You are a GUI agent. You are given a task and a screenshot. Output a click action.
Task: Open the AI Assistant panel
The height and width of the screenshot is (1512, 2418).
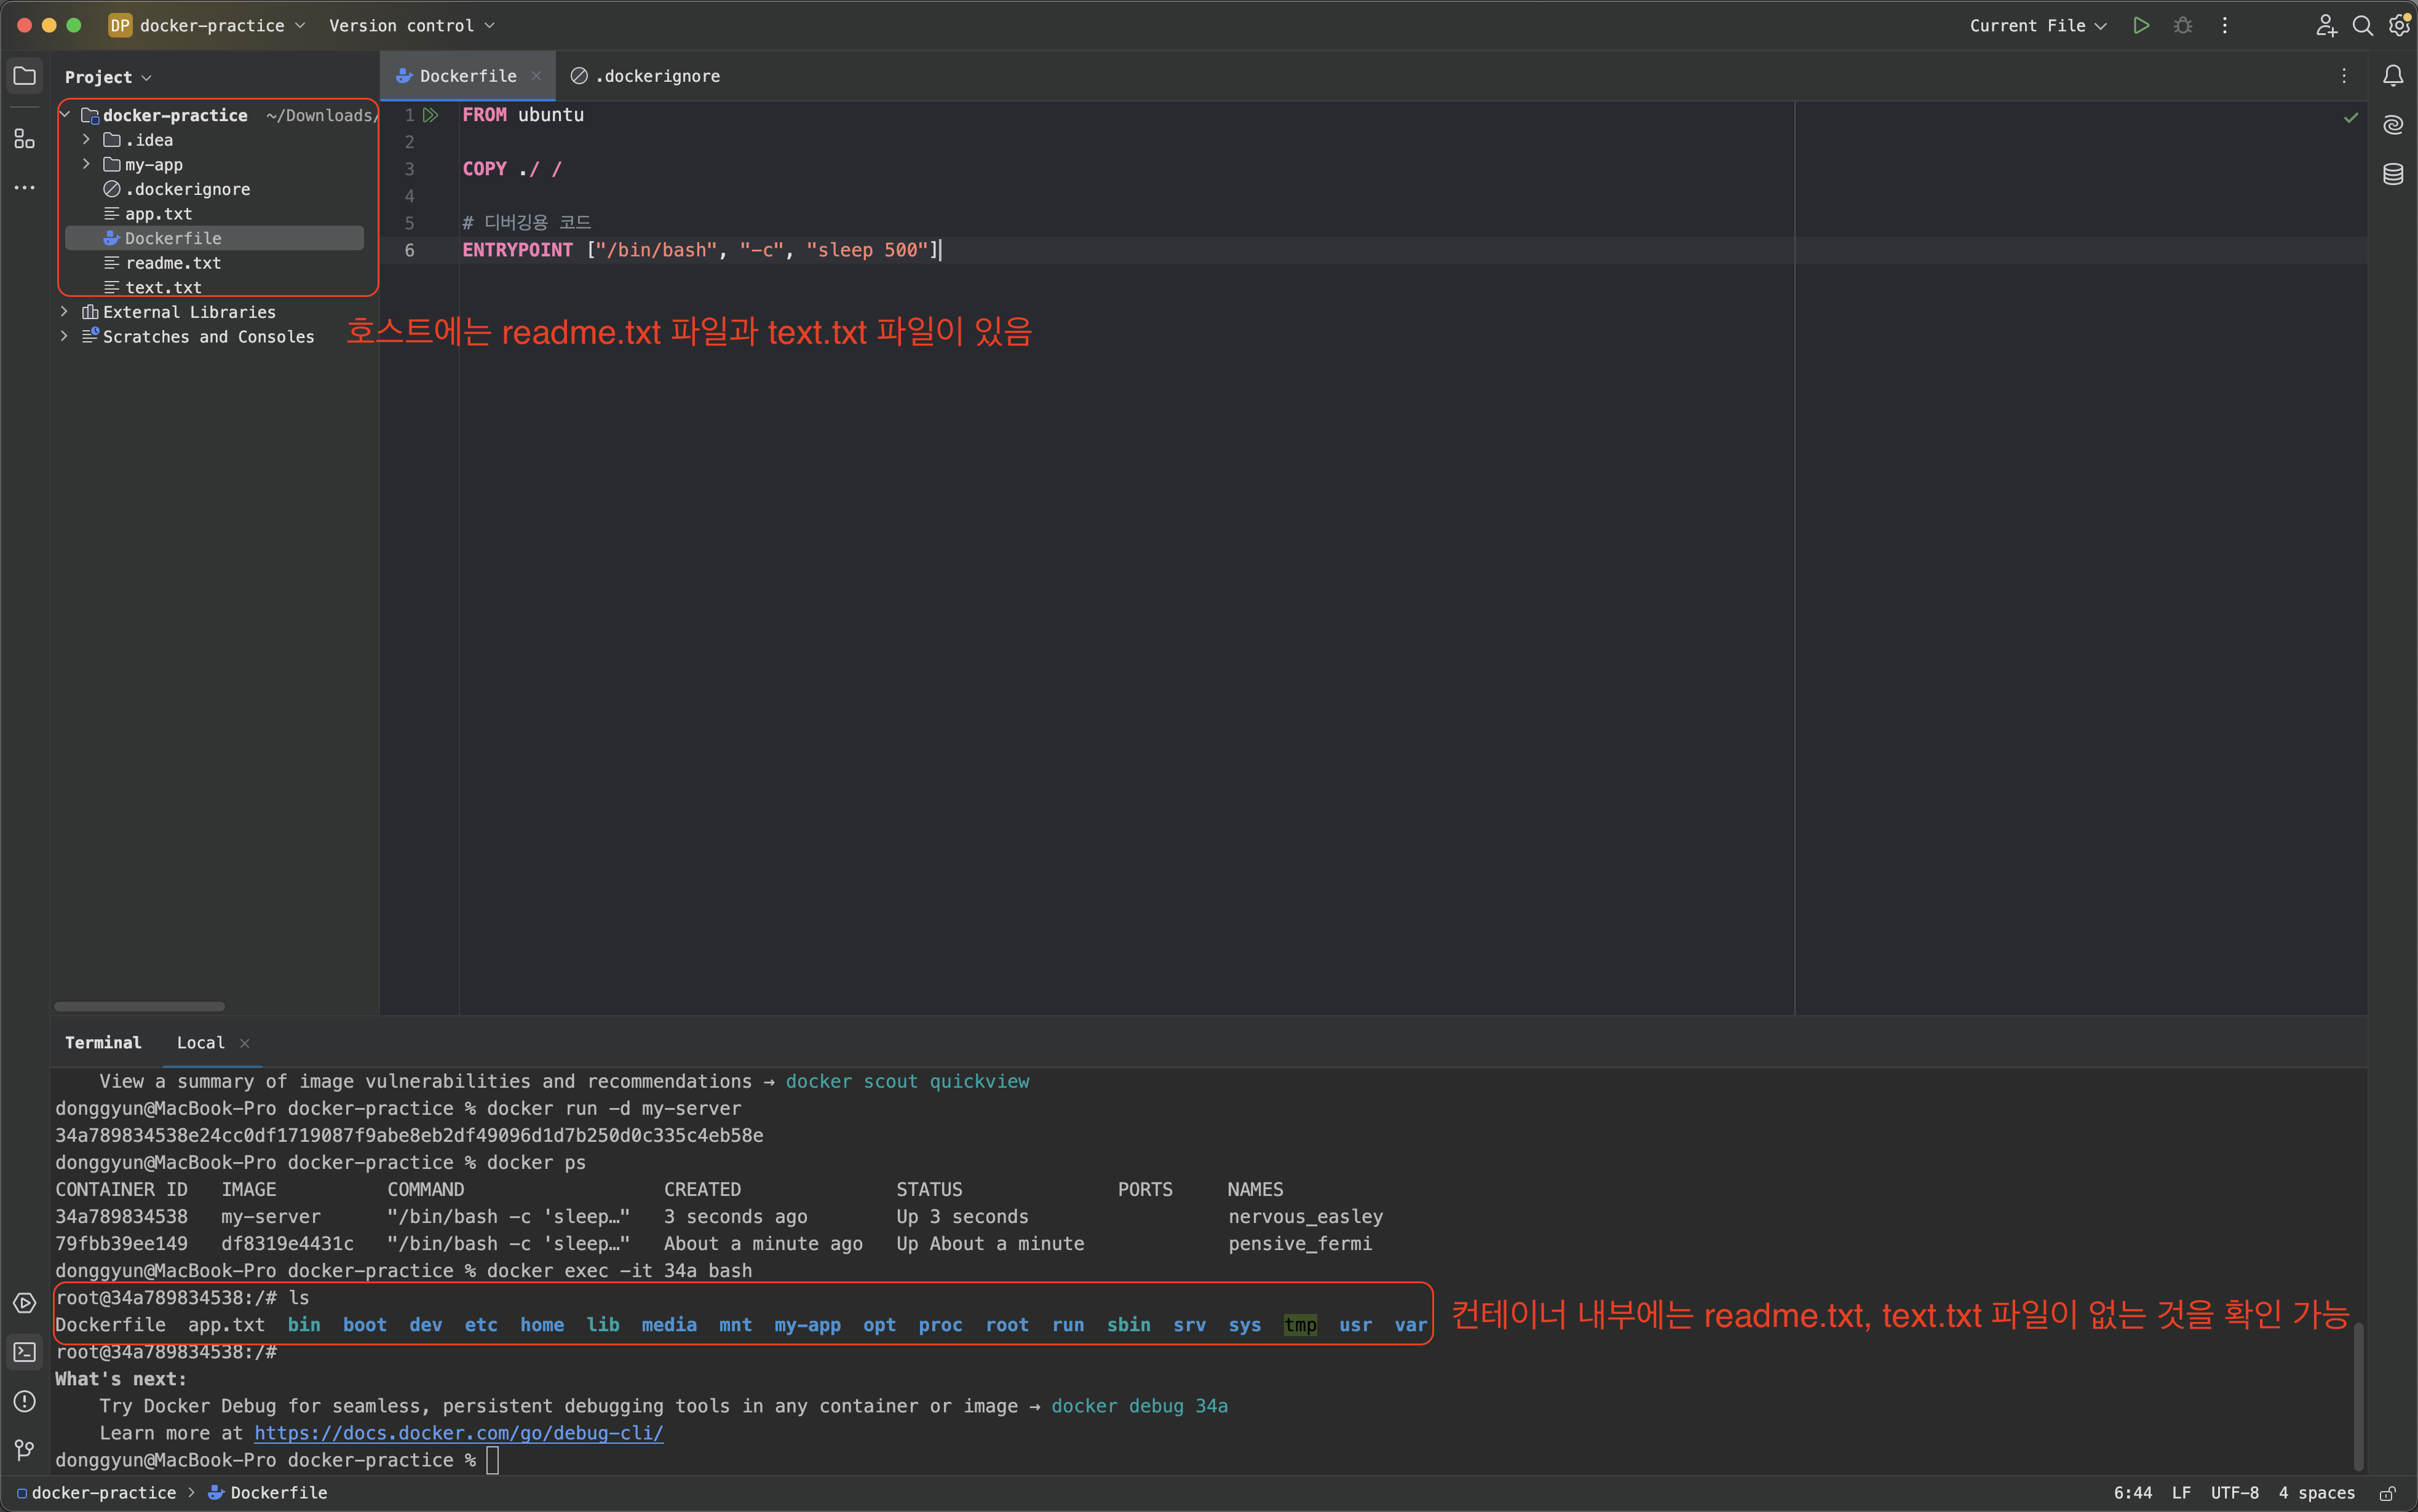pyautogui.click(x=2395, y=124)
